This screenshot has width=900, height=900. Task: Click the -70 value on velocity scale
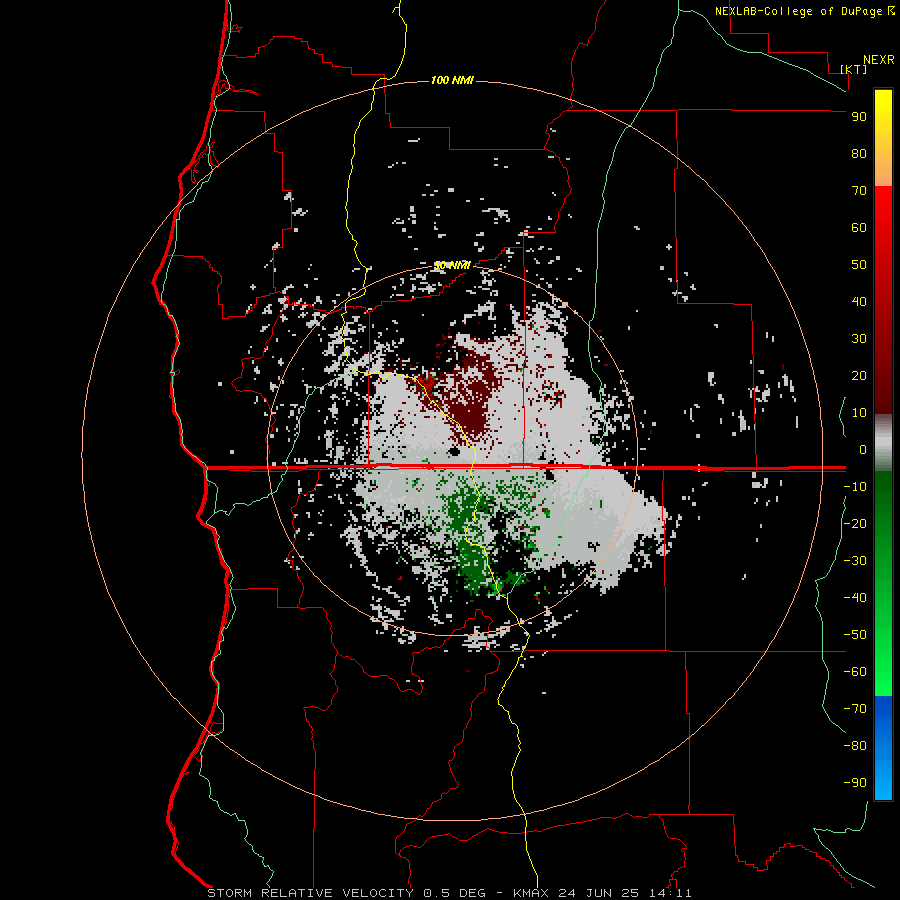(x=855, y=709)
